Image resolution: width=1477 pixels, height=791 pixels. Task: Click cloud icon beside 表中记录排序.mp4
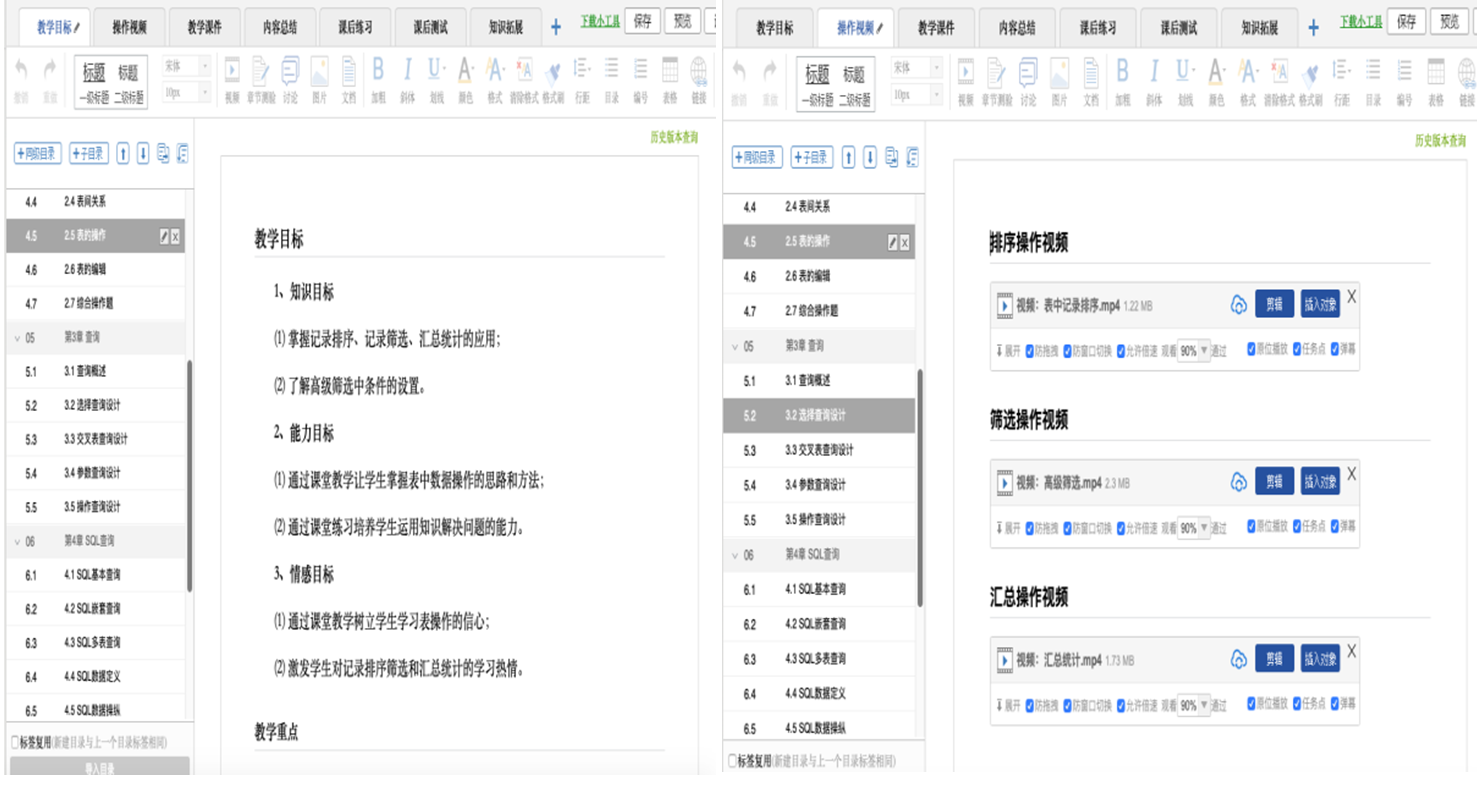1238,305
